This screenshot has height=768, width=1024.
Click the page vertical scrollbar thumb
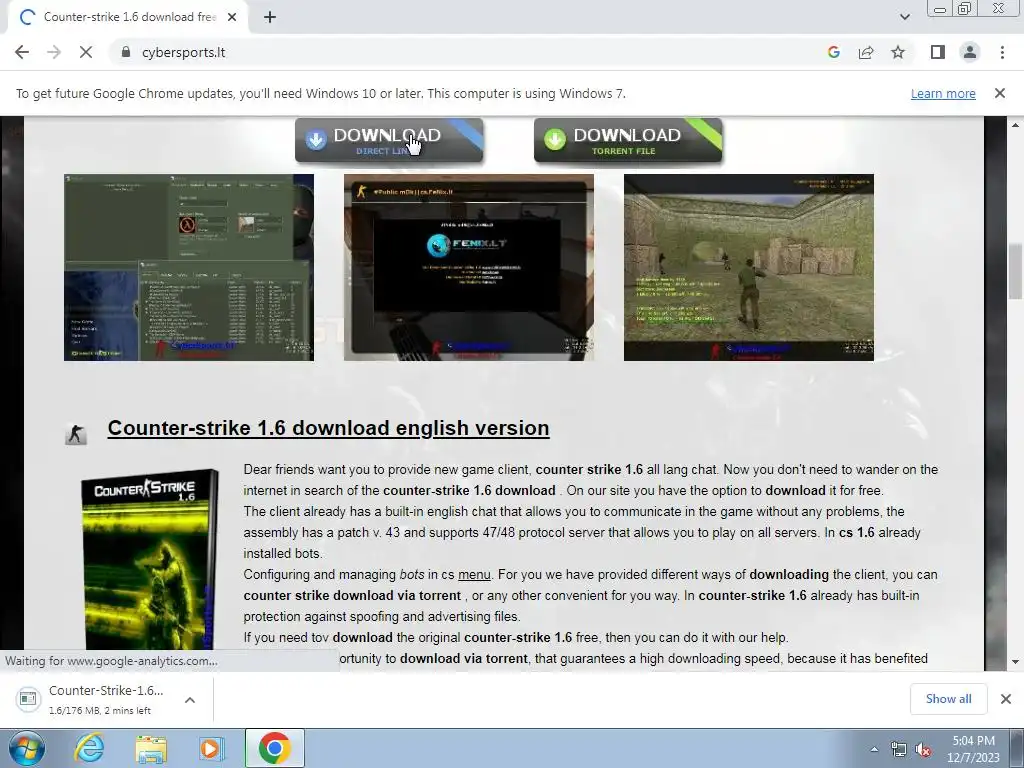1016,271
